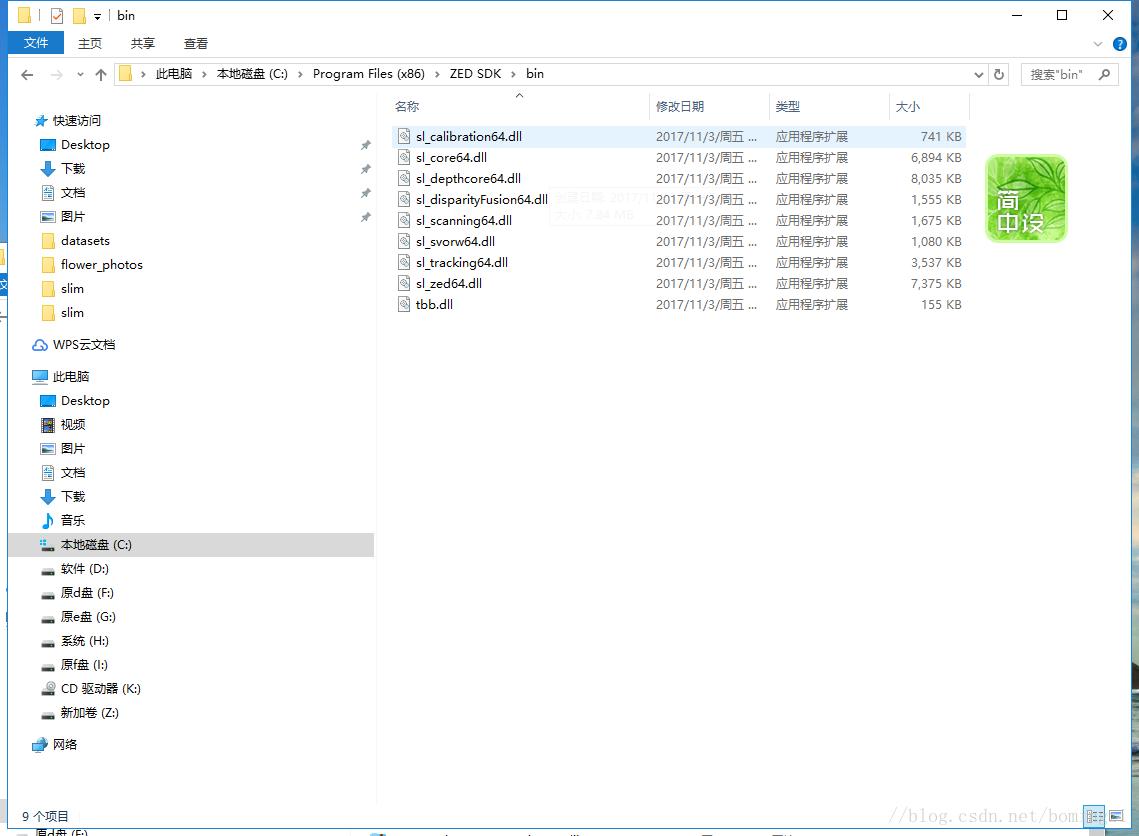Click the sl_tracking64.dll file icon
Image resolution: width=1139 pixels, height=836 pixels.
[404, 262]
